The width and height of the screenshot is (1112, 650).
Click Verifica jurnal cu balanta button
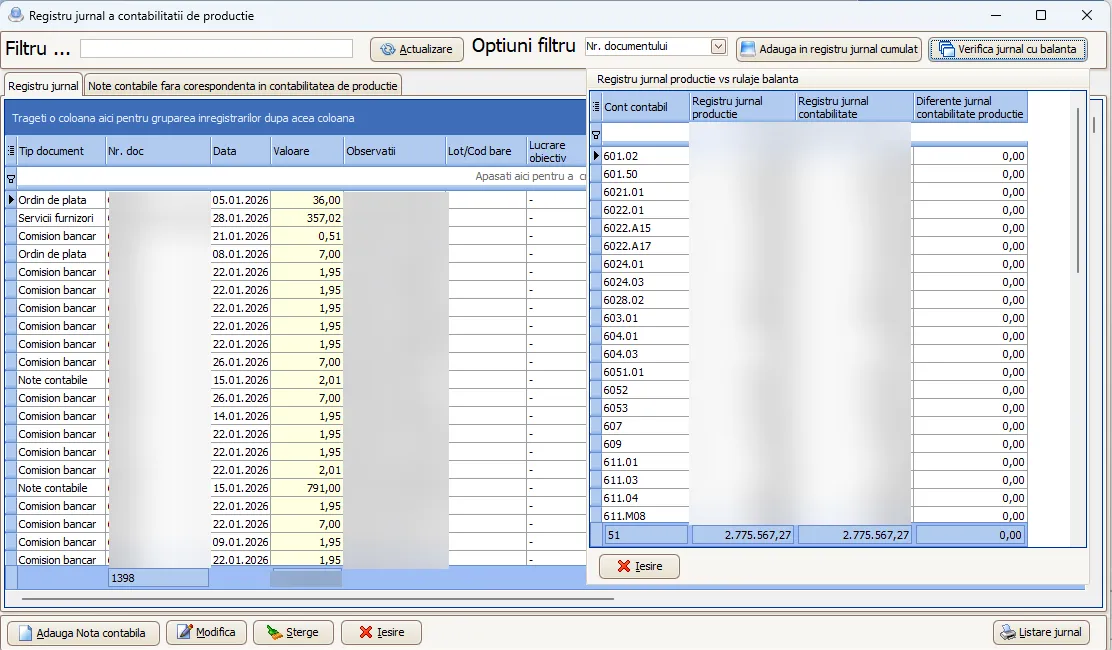coord(1008,49)
